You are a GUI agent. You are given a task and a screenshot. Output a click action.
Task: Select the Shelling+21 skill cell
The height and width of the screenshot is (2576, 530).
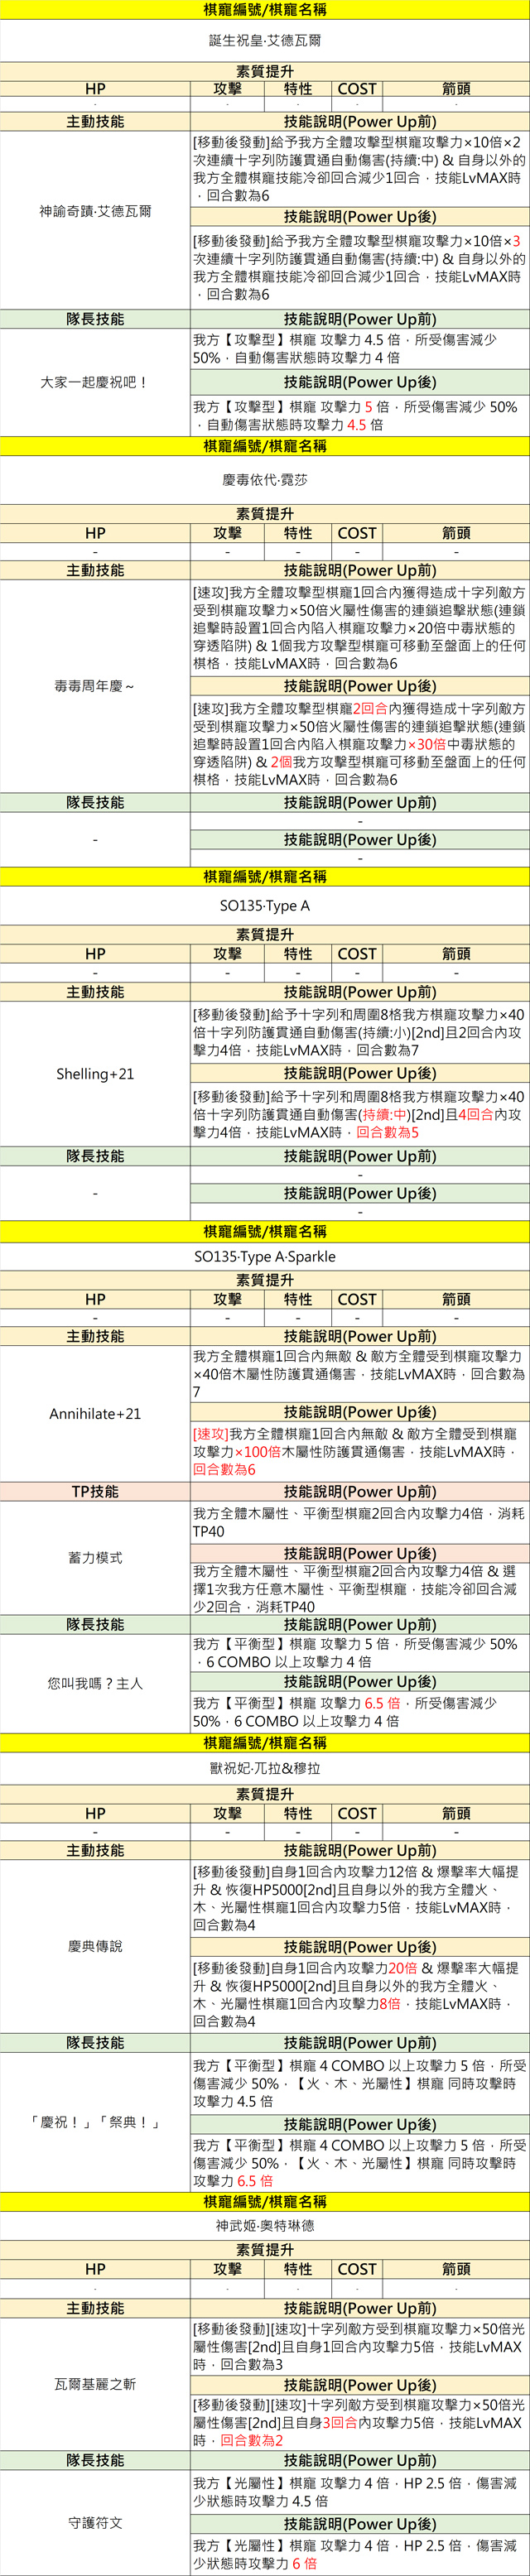tap(95, 1074)
